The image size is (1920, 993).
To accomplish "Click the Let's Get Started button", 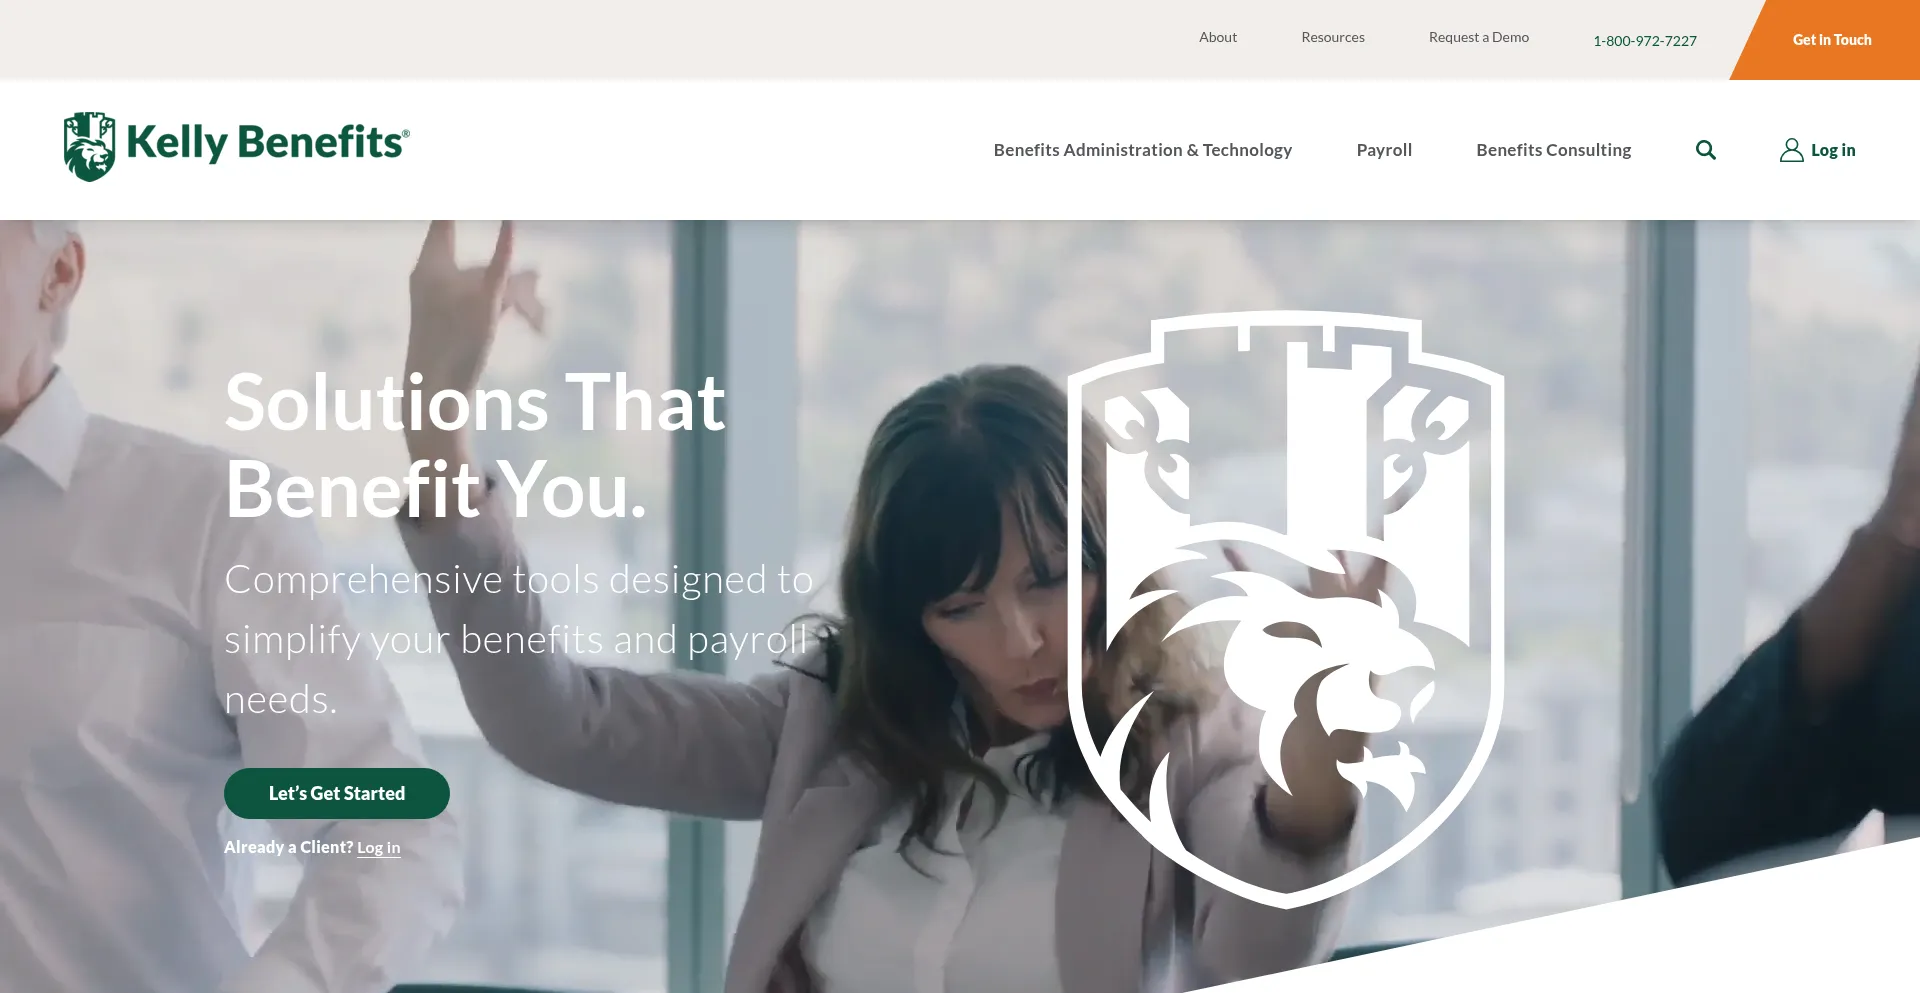I will pos(337,793).
